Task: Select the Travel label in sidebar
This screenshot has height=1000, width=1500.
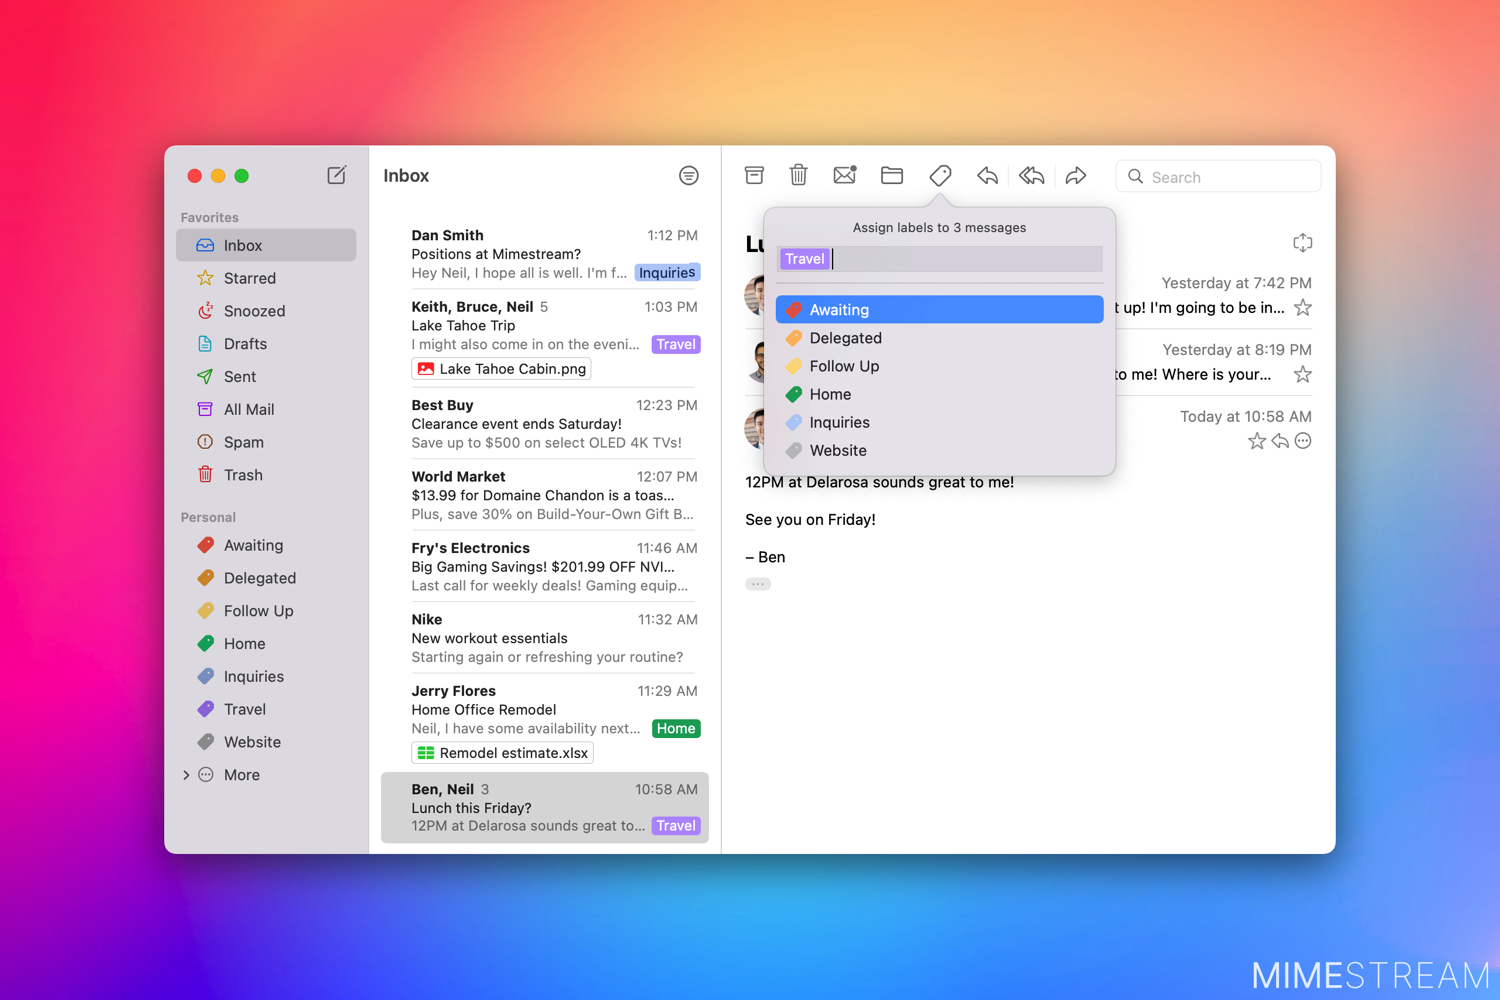Action: pos(266,709)
